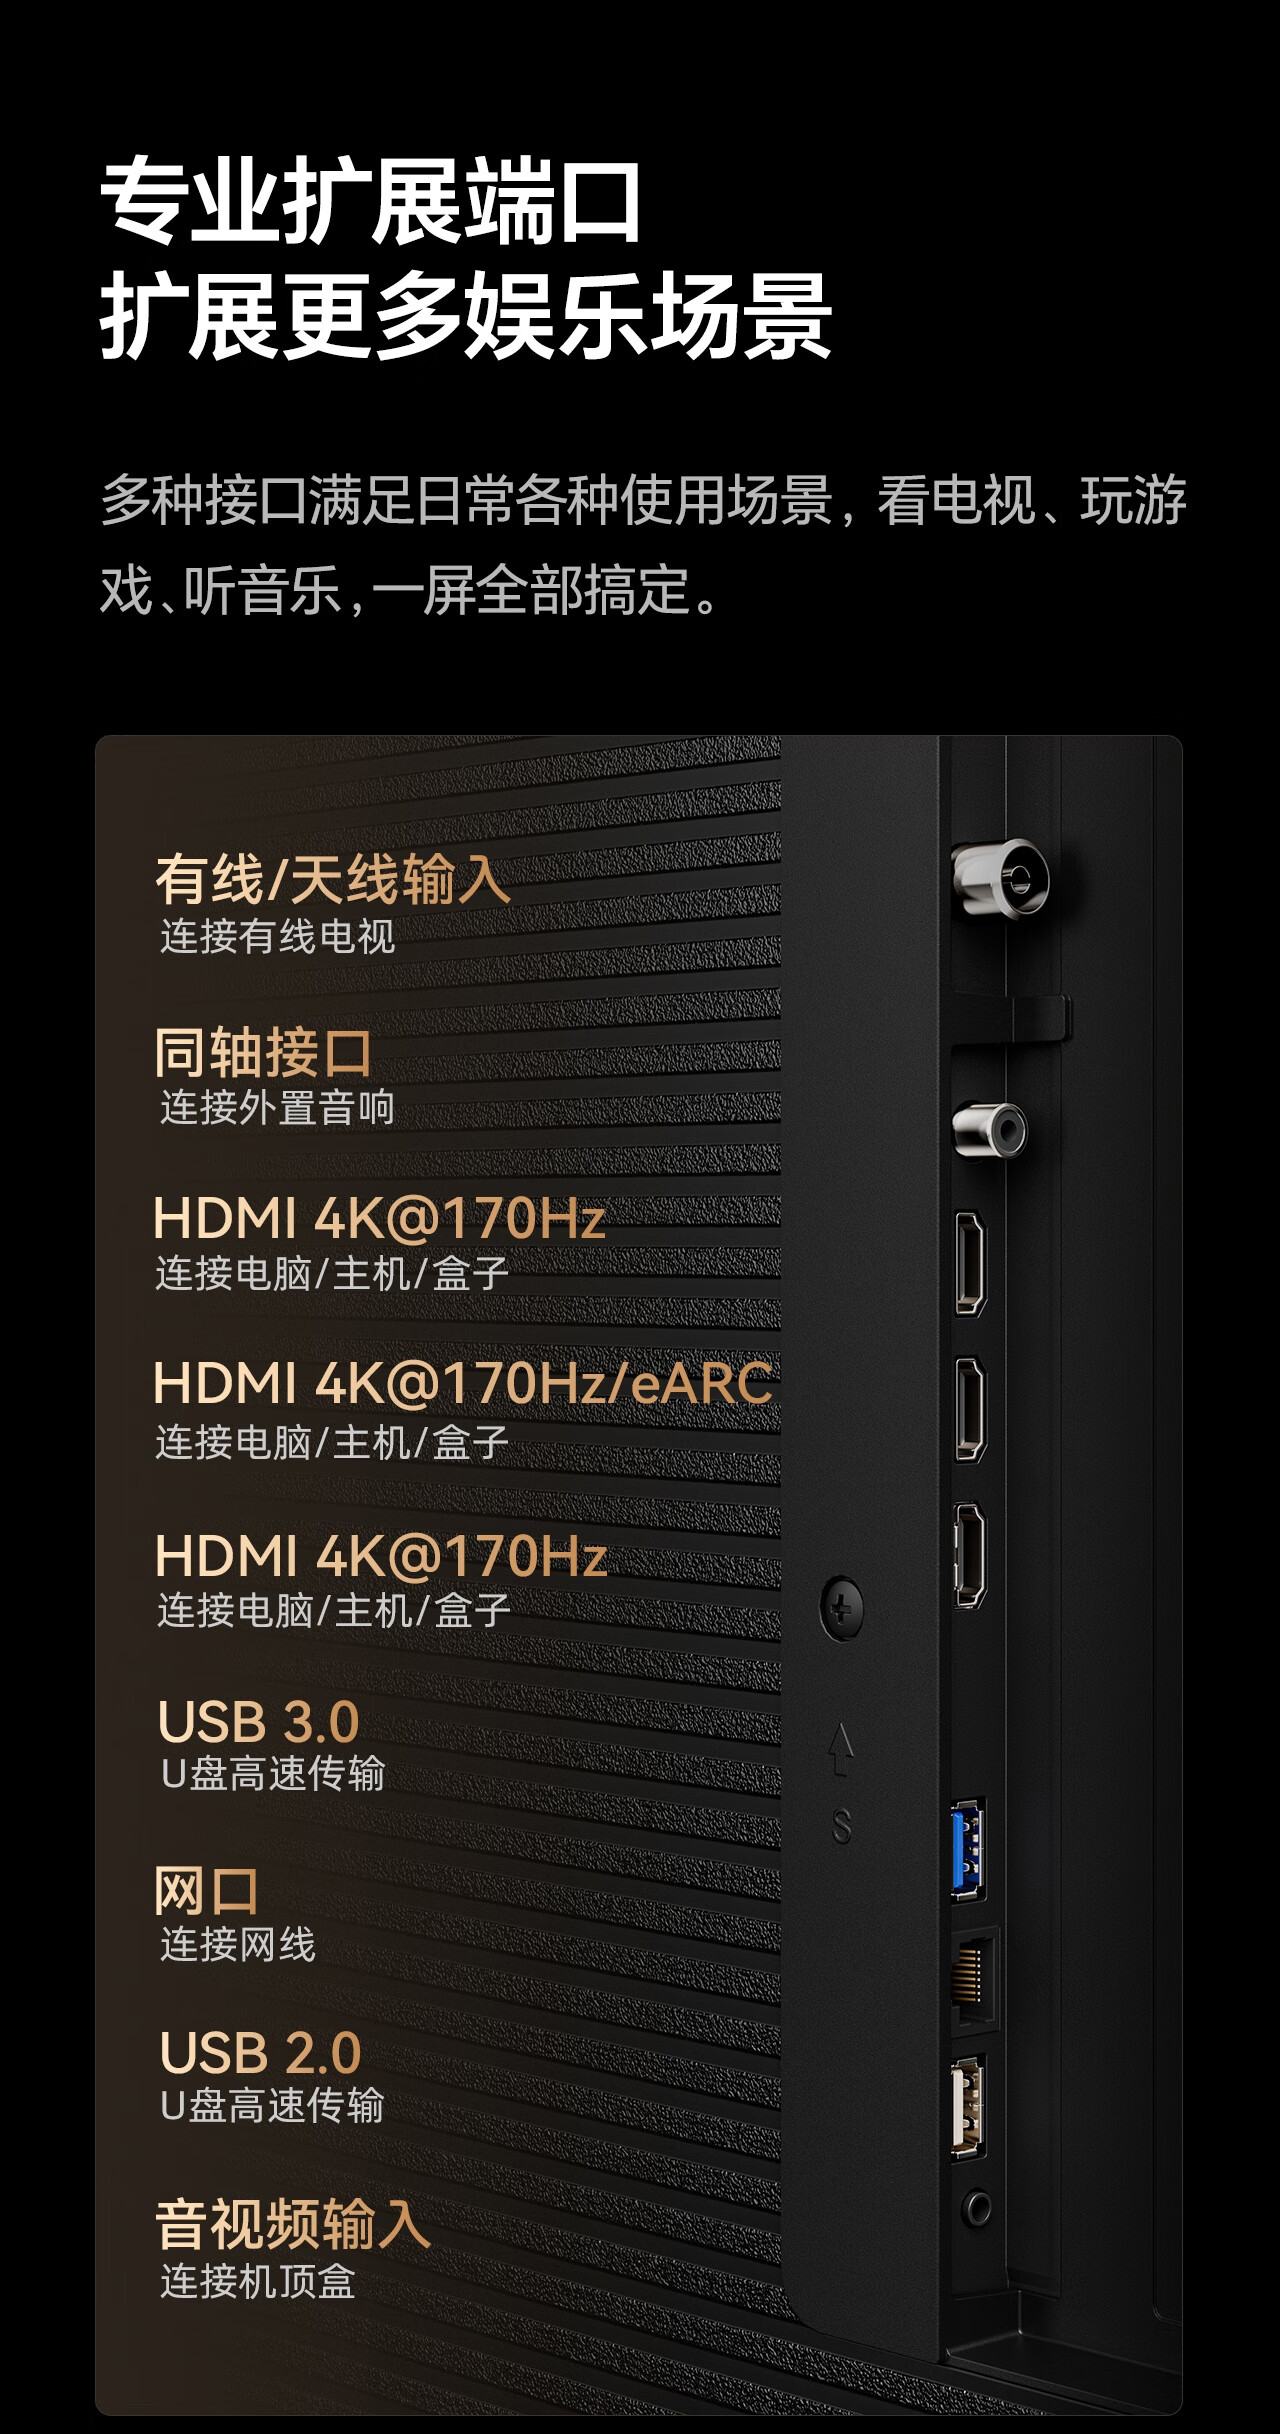
Task: Click the 专业扩展端口 headline
Action: (x=371, y=202)
